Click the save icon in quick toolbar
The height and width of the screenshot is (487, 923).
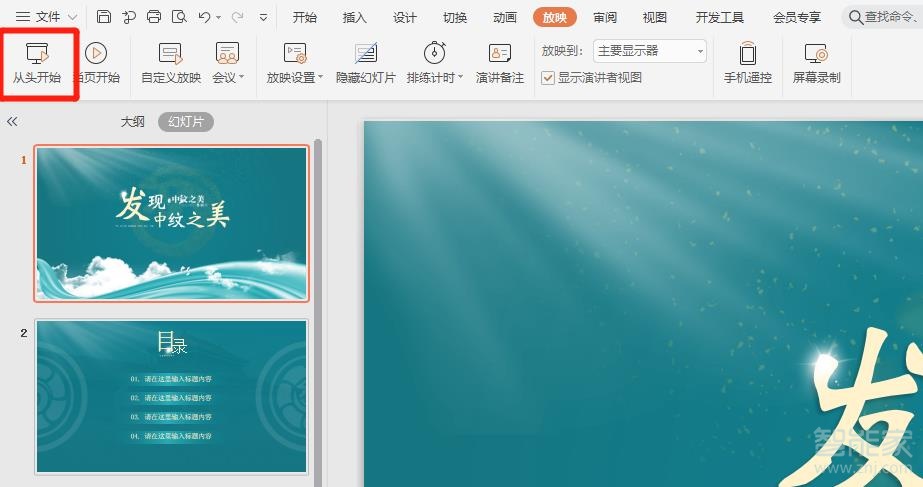tap(104, 17)
